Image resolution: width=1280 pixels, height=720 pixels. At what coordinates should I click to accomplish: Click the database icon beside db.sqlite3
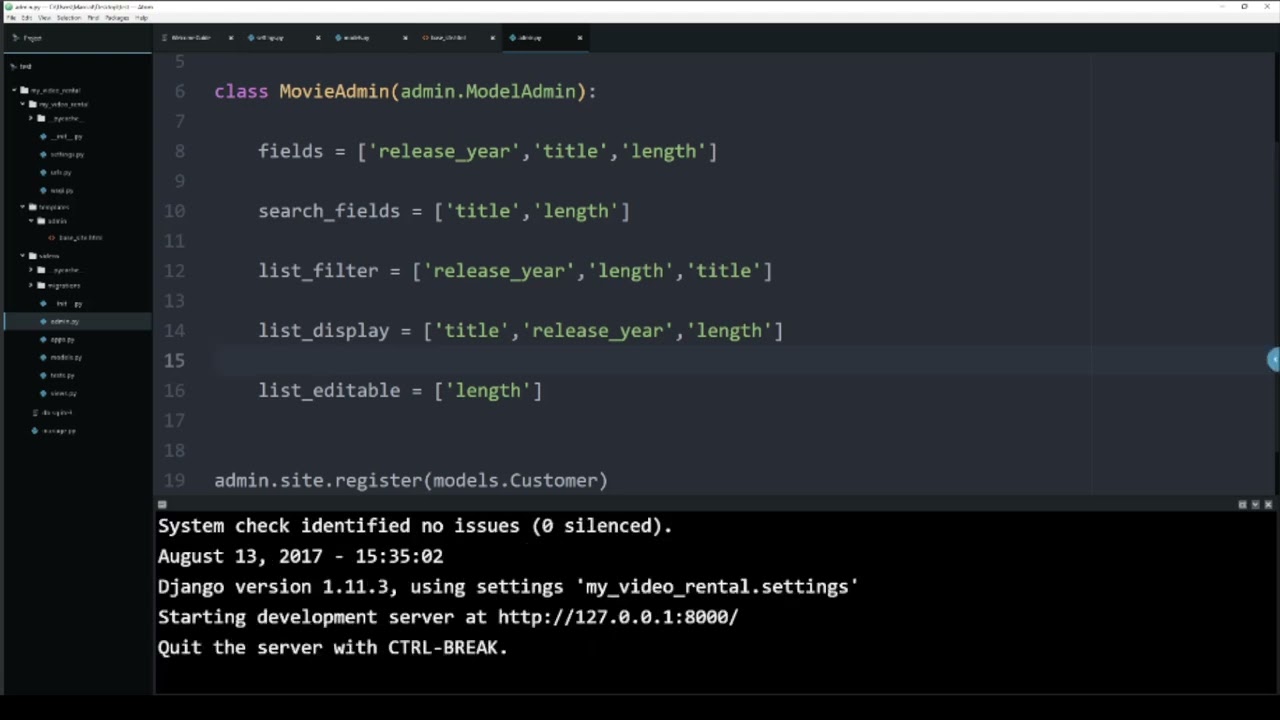click(35, 412)
